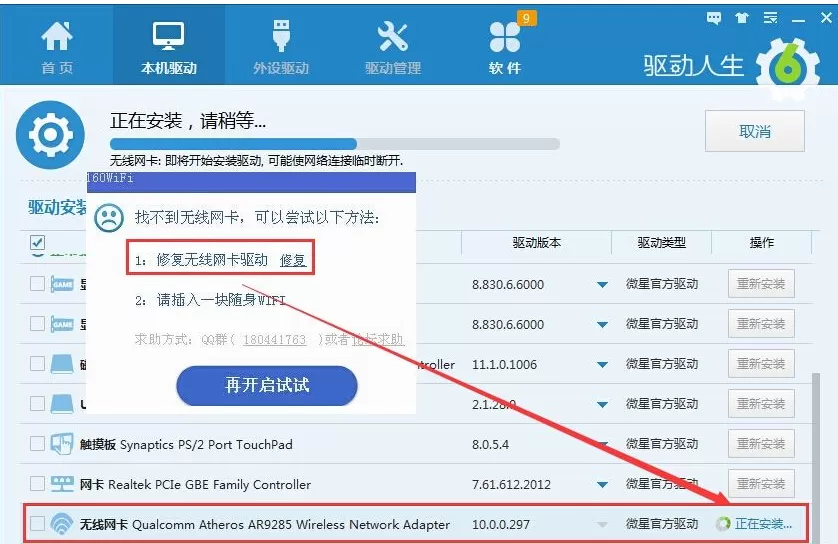Click 重新安装 for the 11.1.0.1006 driver
Screen dimensions: 838x544
tap(761, 364)
